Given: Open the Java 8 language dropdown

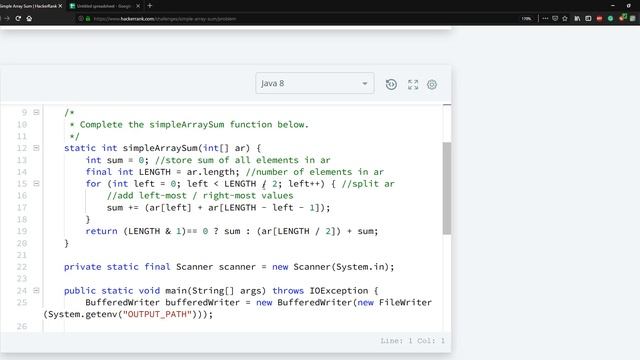Looking at the screenshot, I should point(315,83).
